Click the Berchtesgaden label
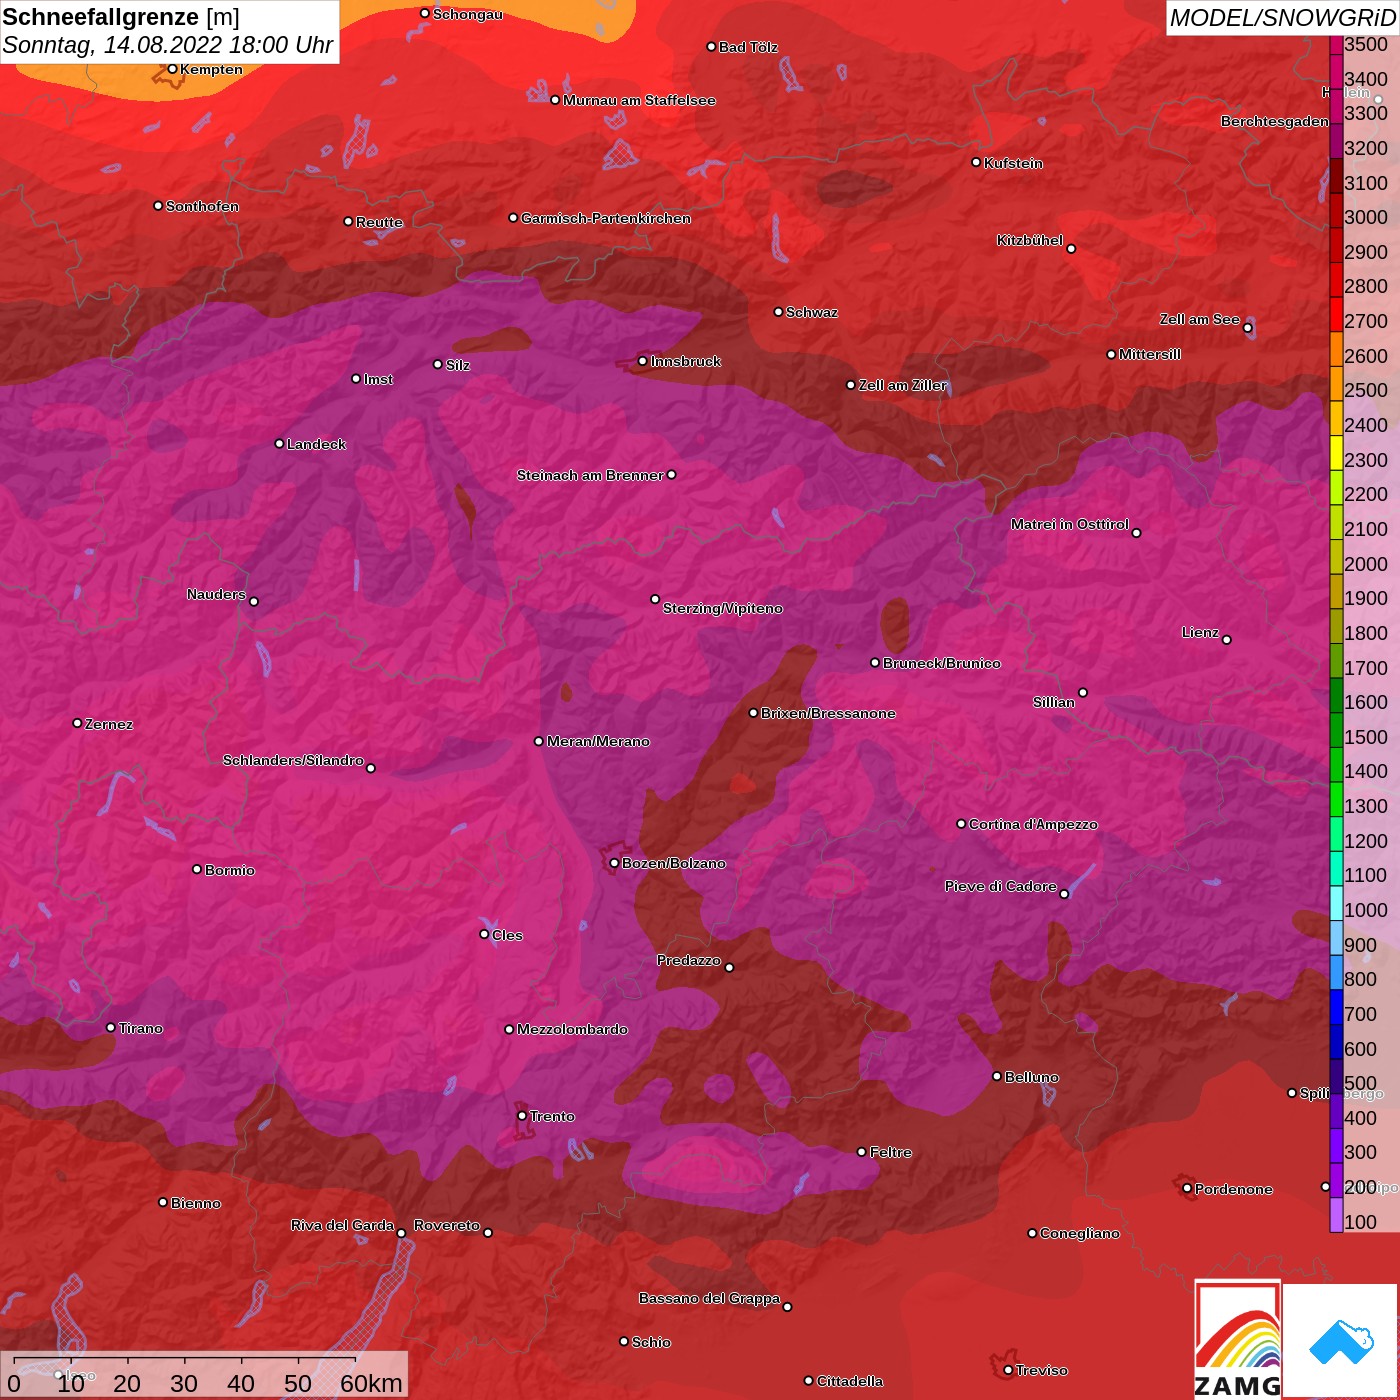 click(1275, 121)
